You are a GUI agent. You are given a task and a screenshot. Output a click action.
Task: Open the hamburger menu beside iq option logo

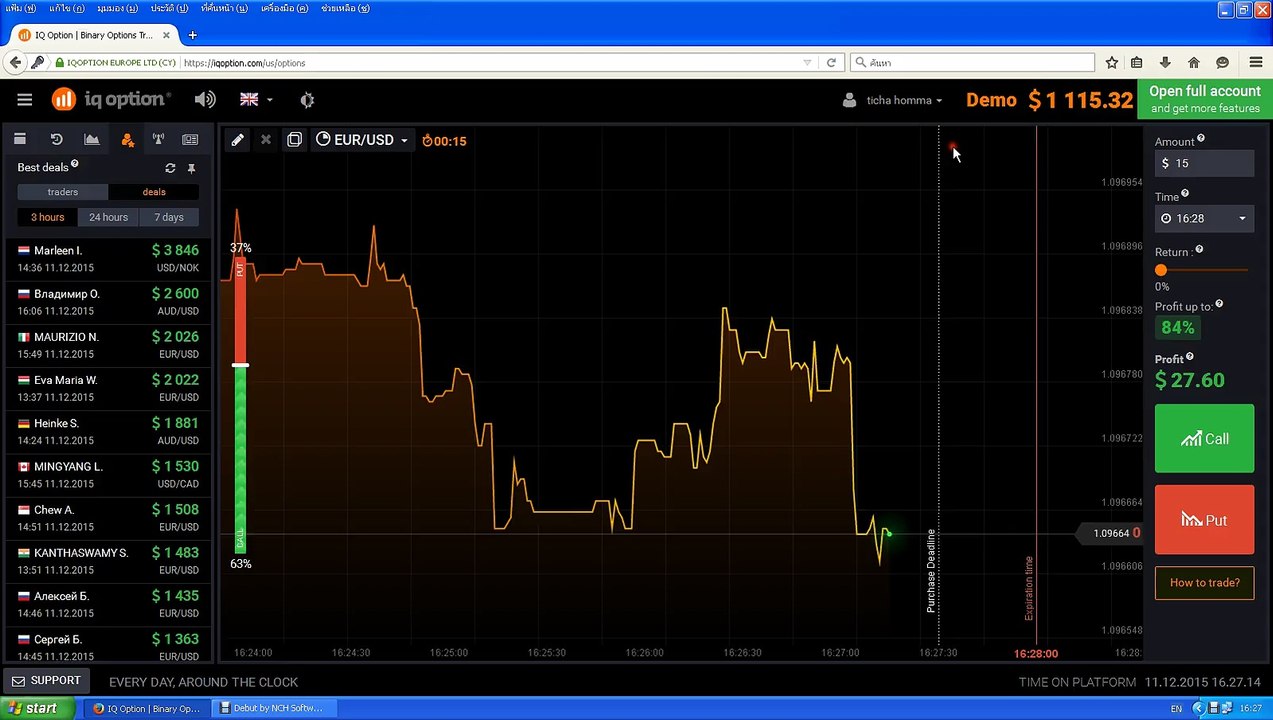click(25, 100)
